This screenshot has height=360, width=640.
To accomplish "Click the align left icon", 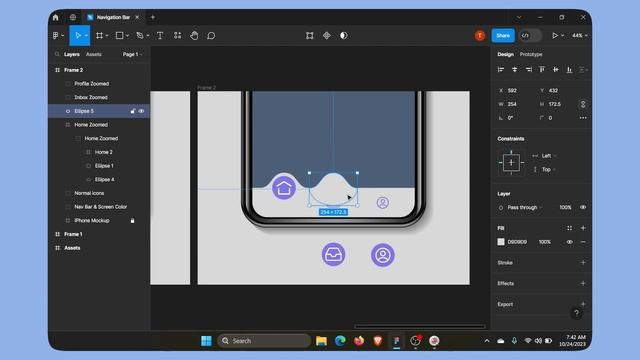I will click(501, 70).
